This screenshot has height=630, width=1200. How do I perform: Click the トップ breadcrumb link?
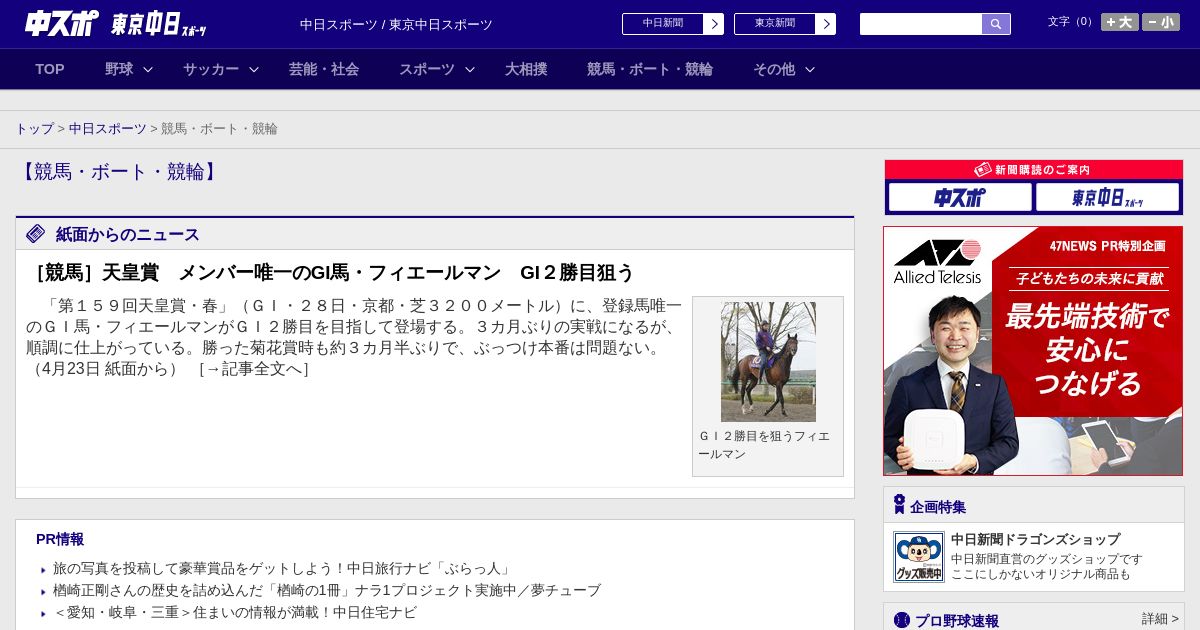click(x=34, y=129)
